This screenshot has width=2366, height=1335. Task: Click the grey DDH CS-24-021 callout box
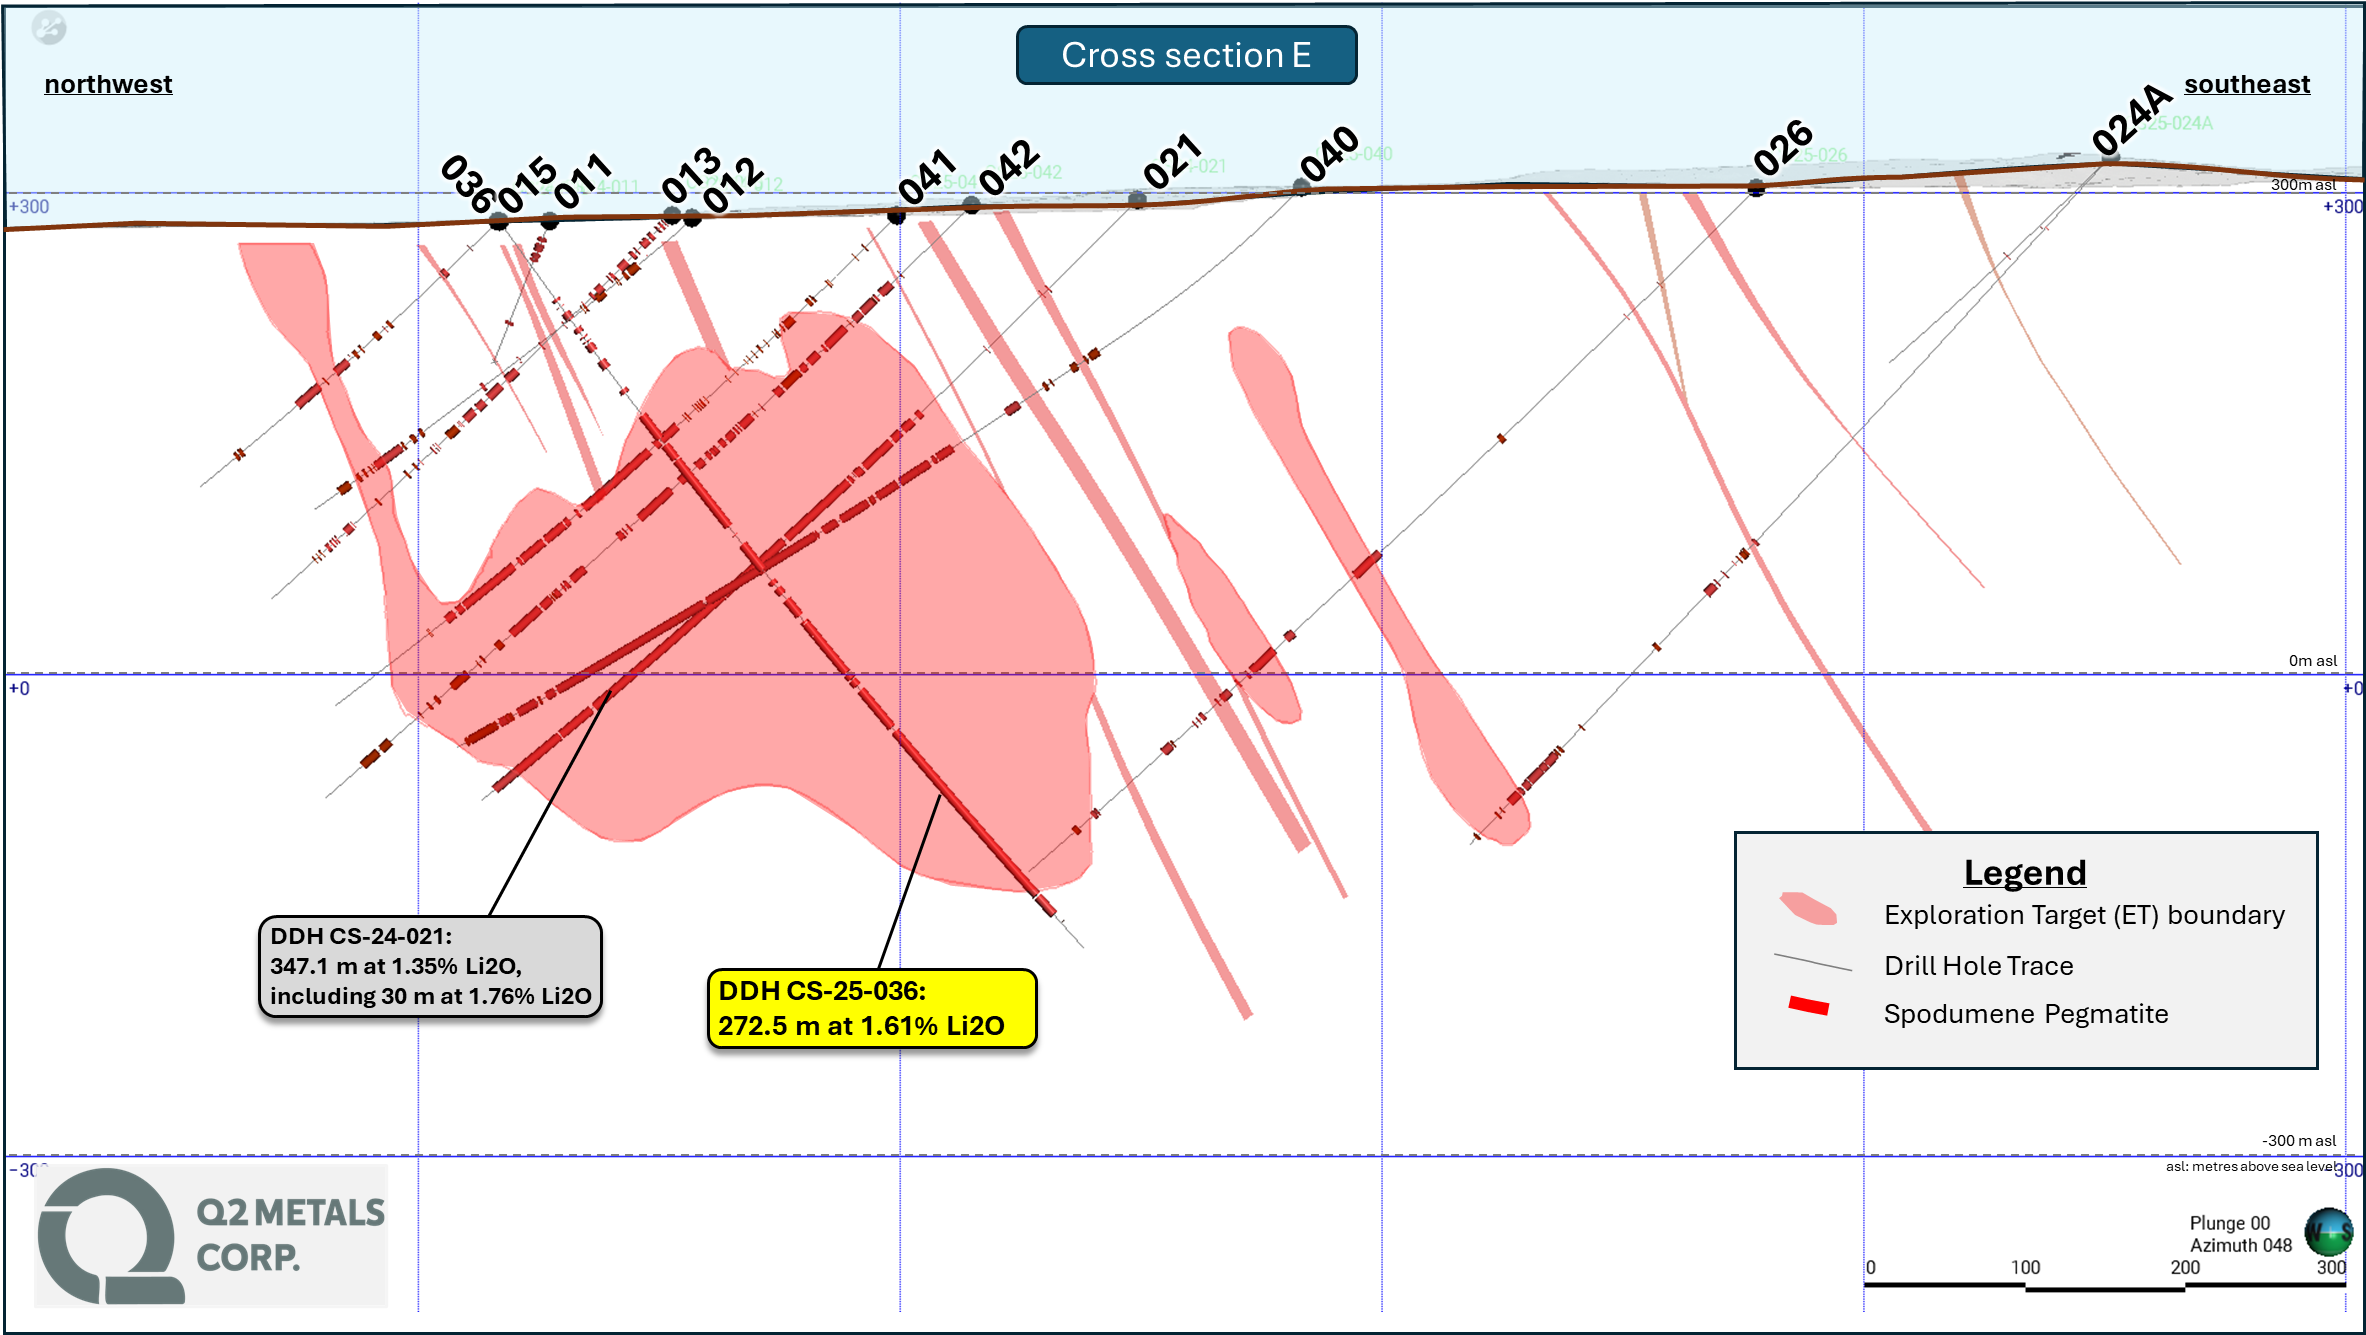tap(430, 966)
